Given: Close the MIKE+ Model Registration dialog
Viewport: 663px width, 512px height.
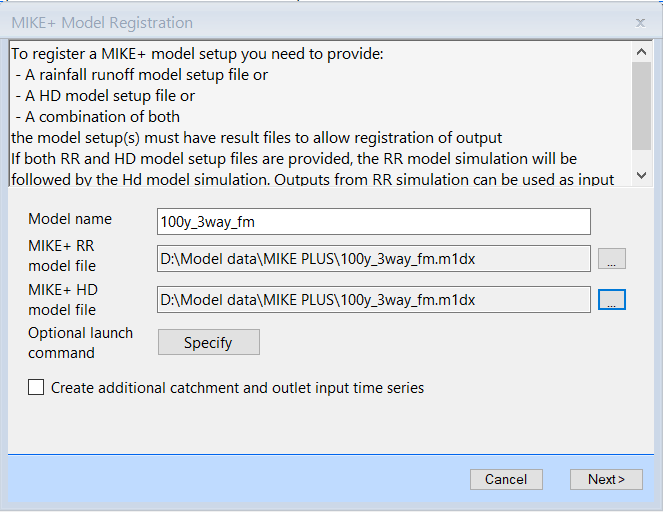Looking at the screenshot, I should click(x=640, y=23).
